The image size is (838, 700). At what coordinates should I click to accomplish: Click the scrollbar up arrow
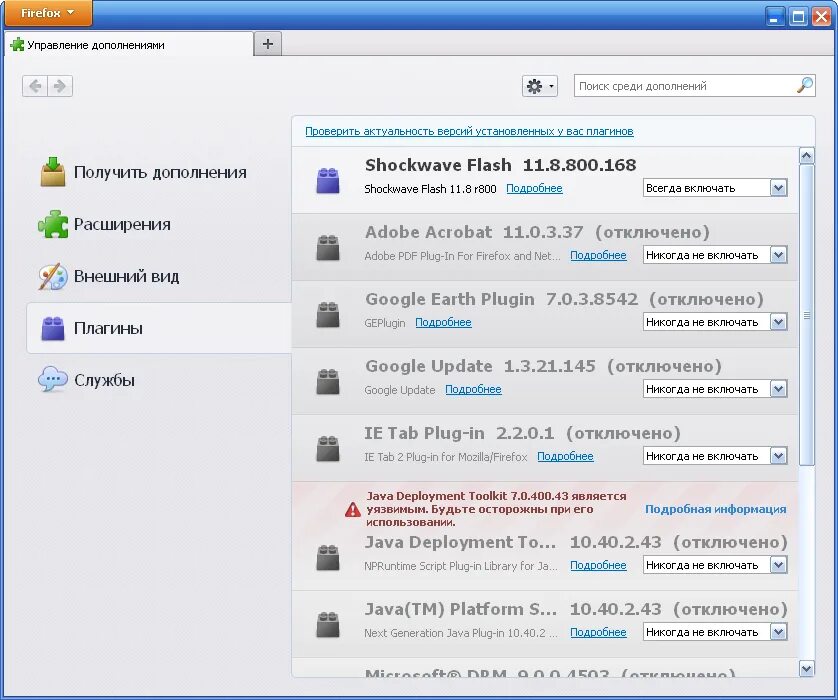point(806,155)
